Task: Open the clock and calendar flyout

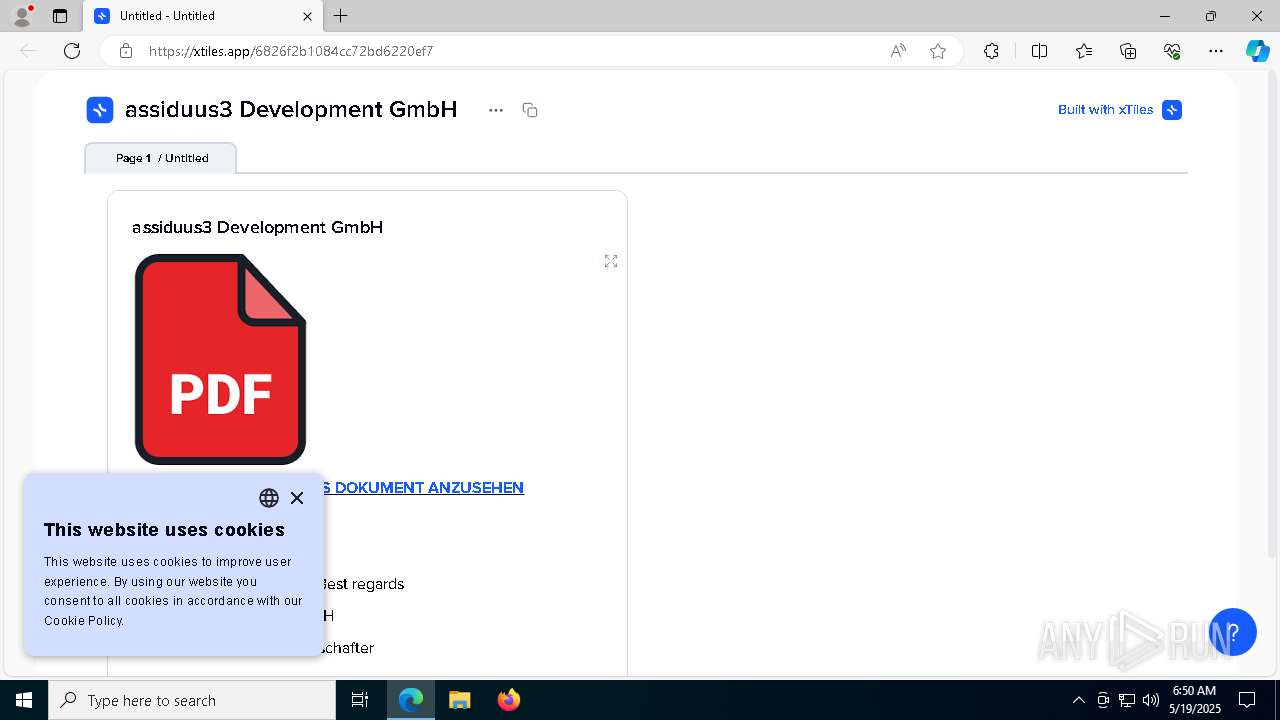Action: point(1194,700)
